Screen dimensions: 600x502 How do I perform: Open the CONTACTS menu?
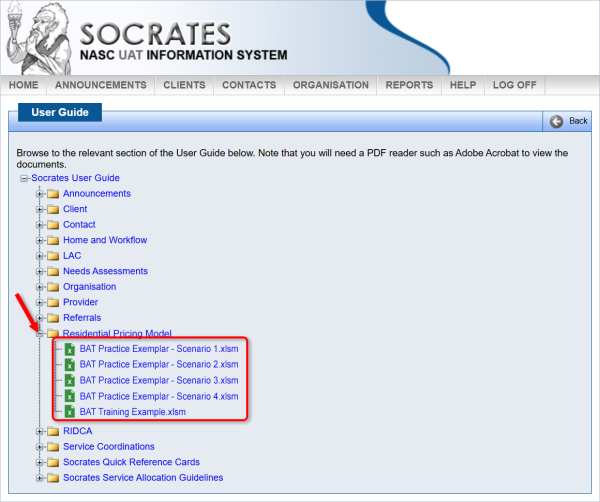(x=249, y=85)
